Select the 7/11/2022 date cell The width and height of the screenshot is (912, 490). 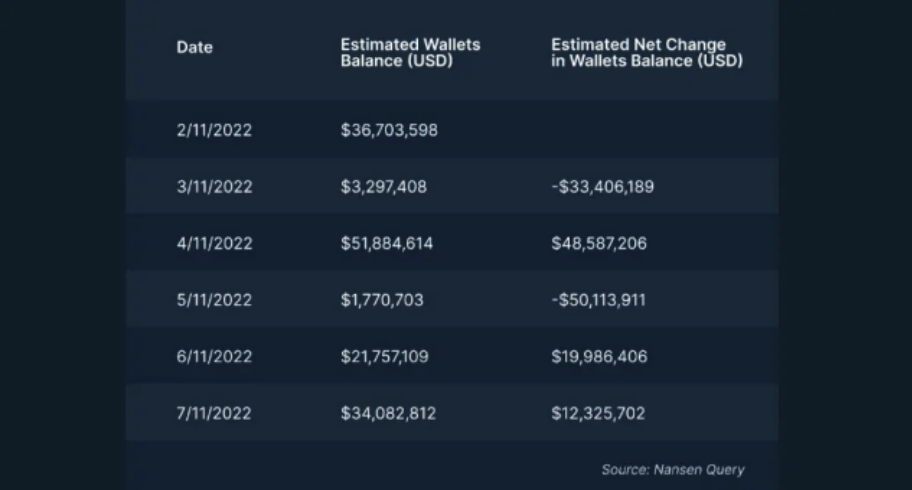[214, 413]
